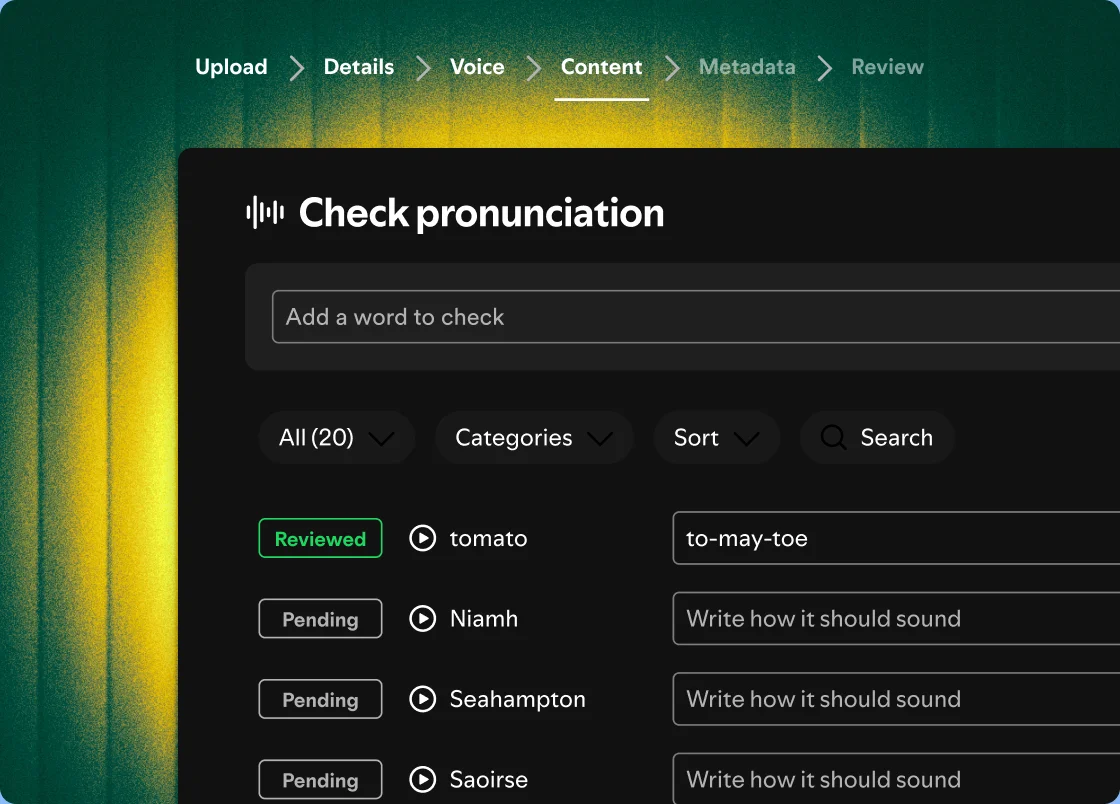Switch to the Voice step

click(477, 67)
